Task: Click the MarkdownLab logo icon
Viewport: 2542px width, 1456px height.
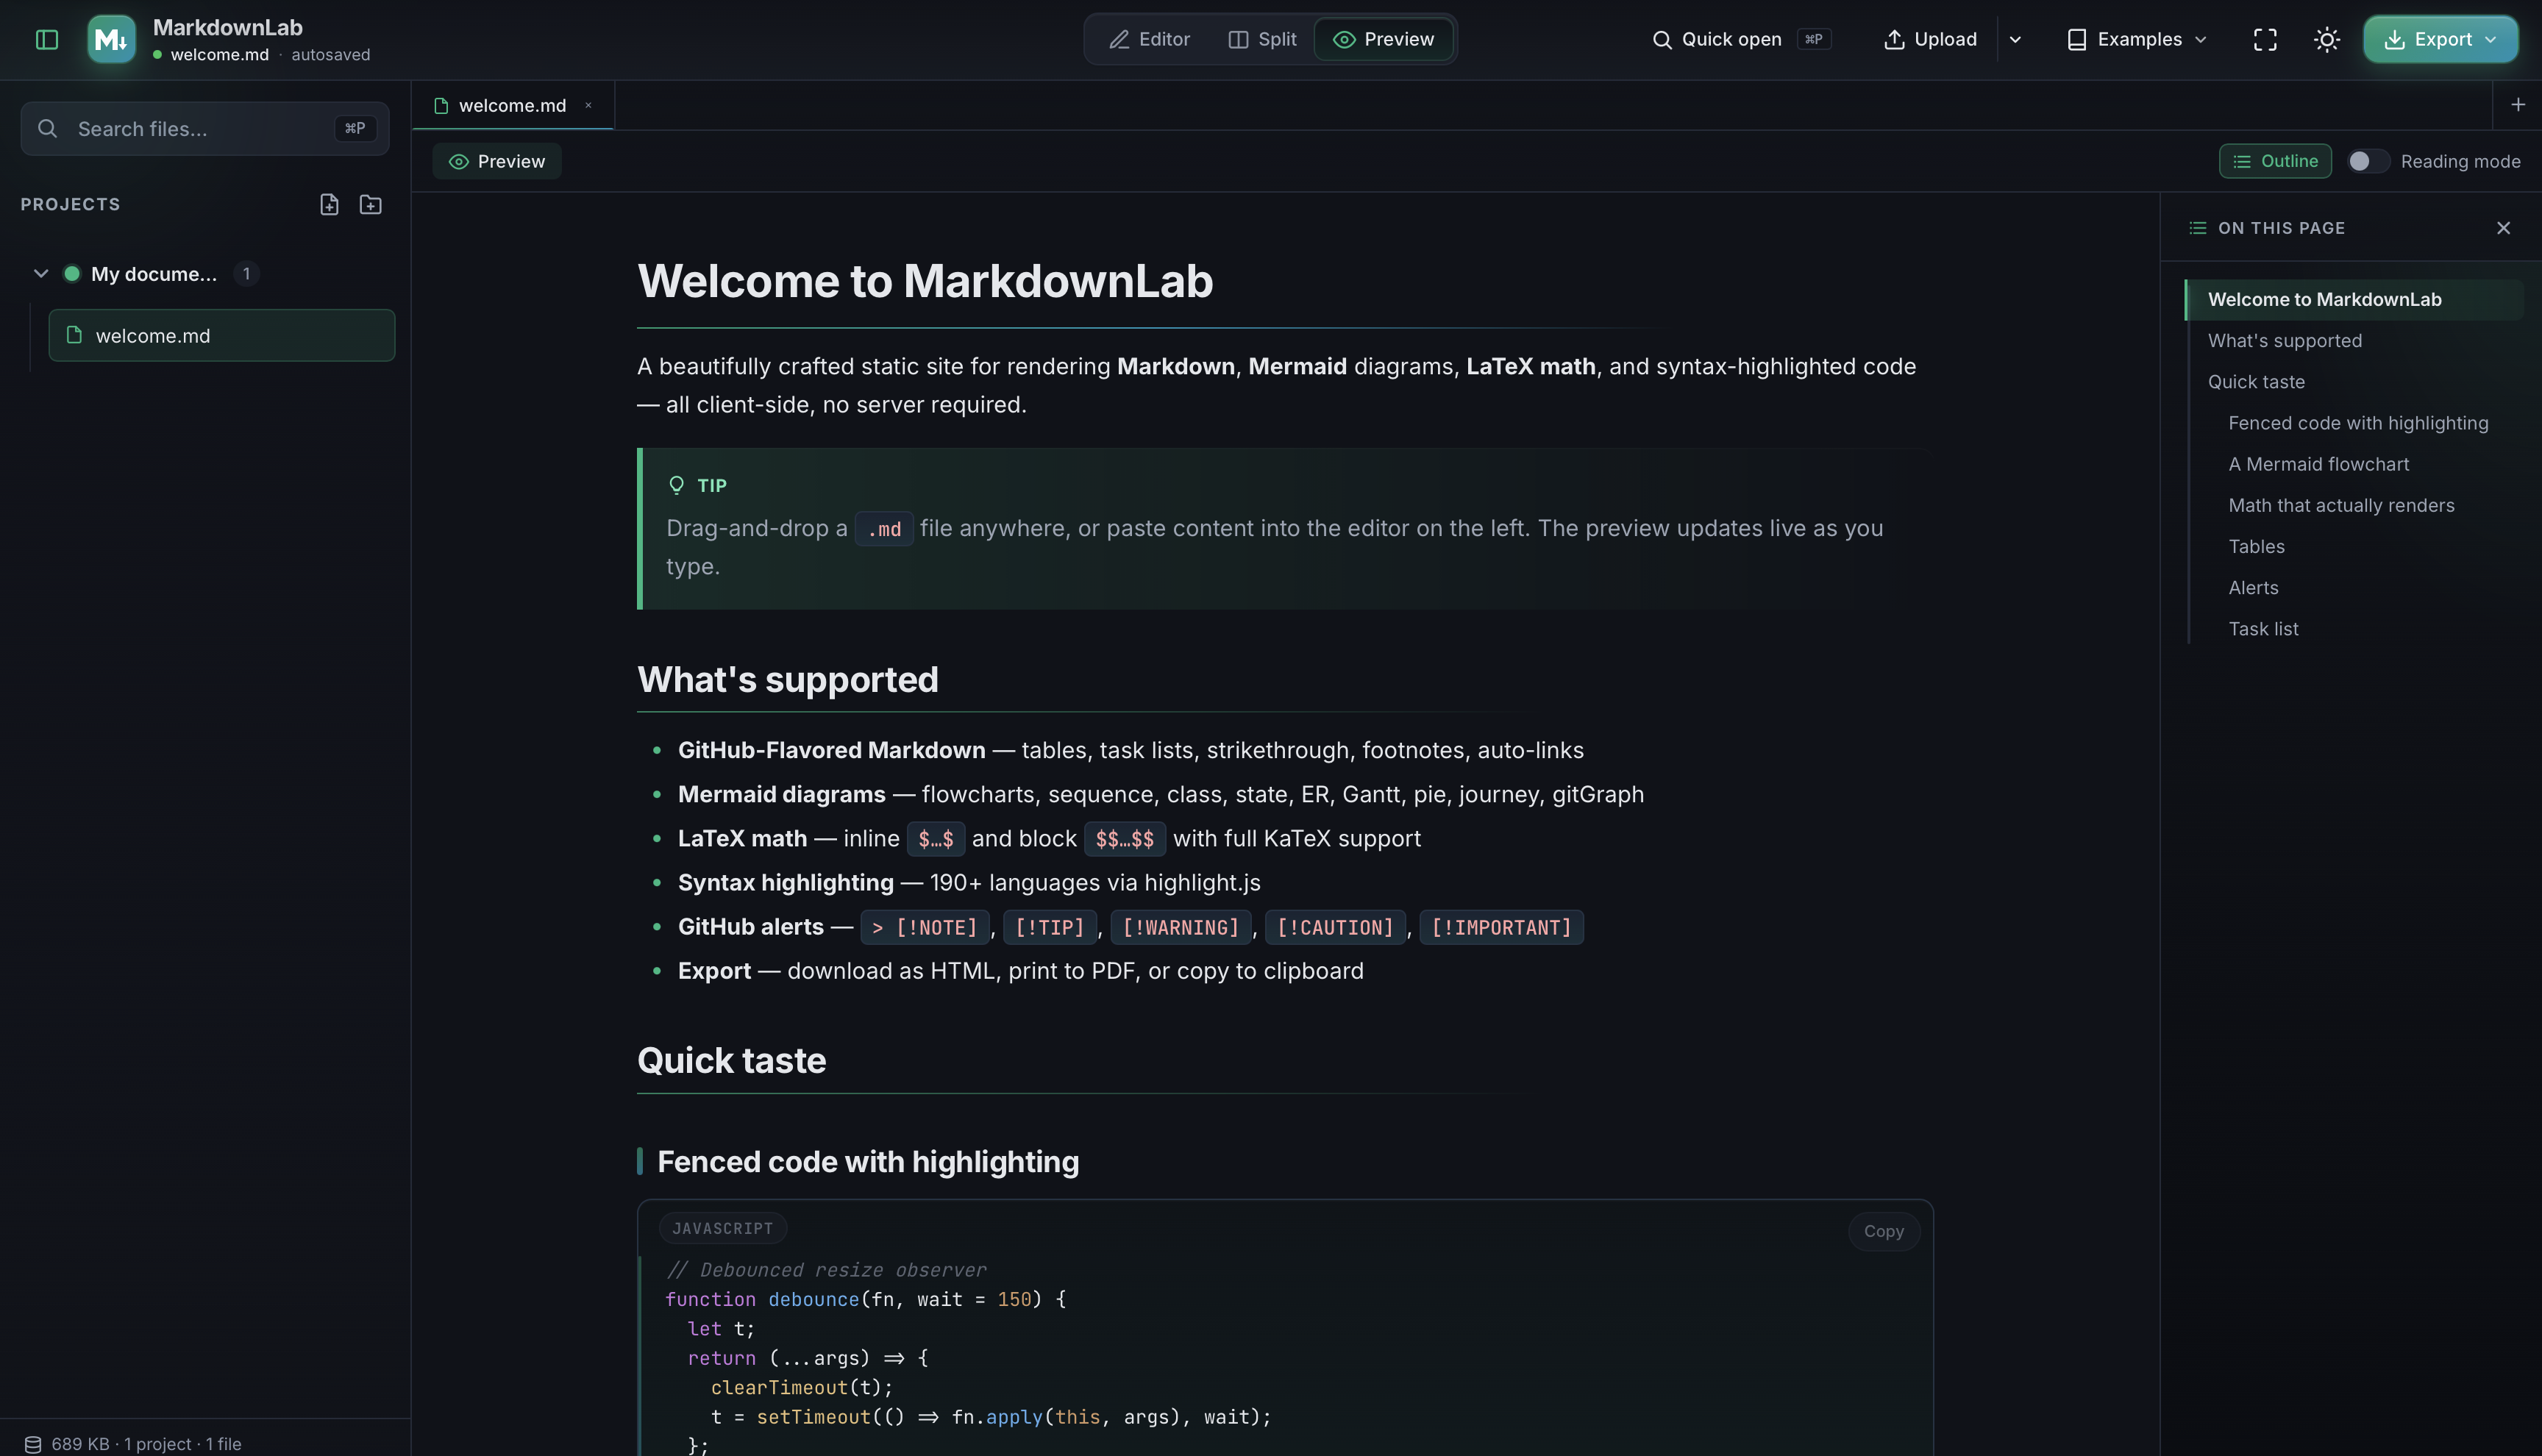Action: coord(111,39)
